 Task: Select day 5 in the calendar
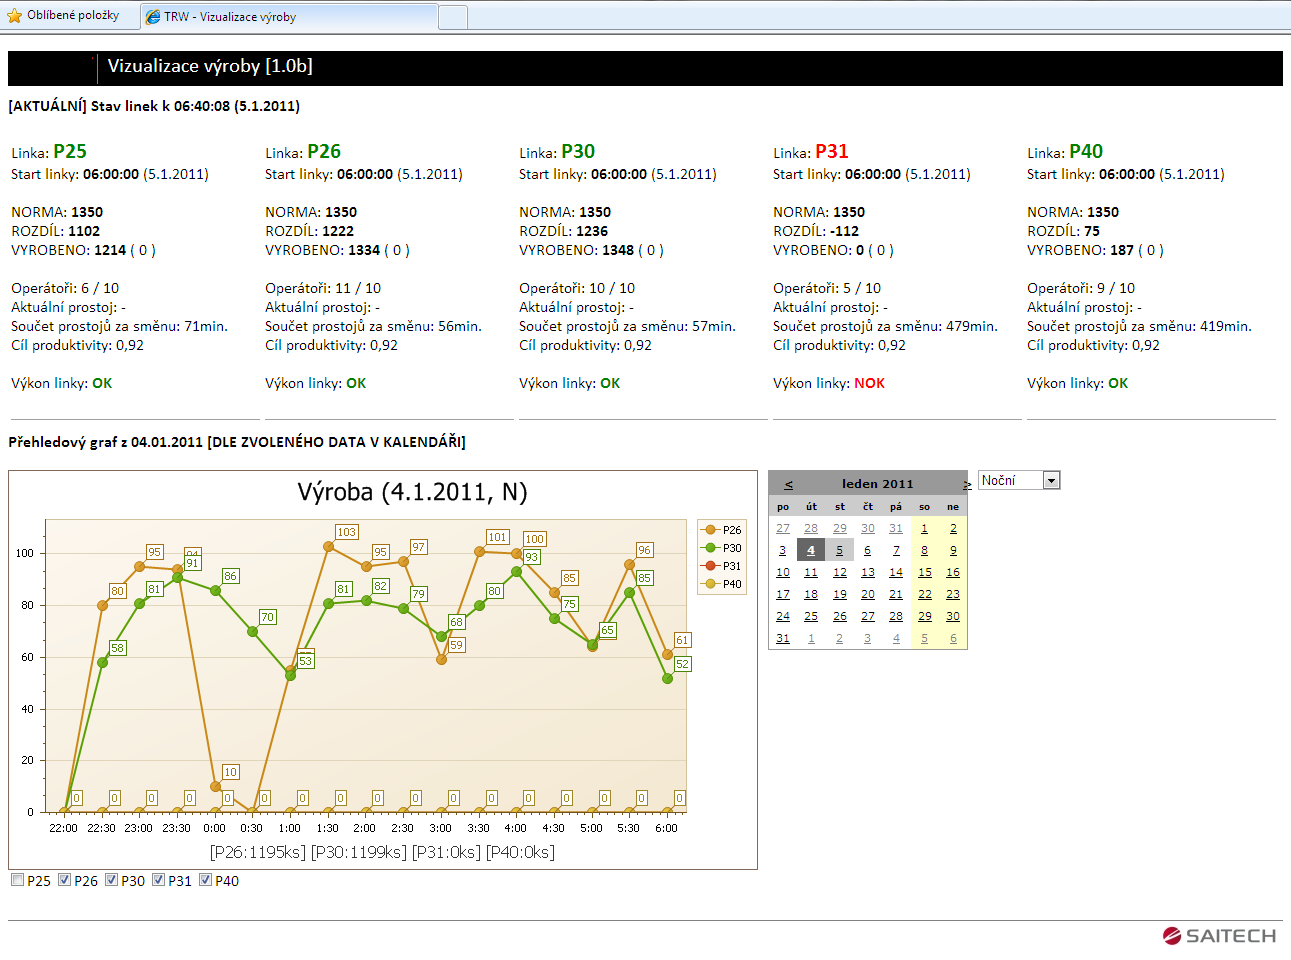coord(839,551)
